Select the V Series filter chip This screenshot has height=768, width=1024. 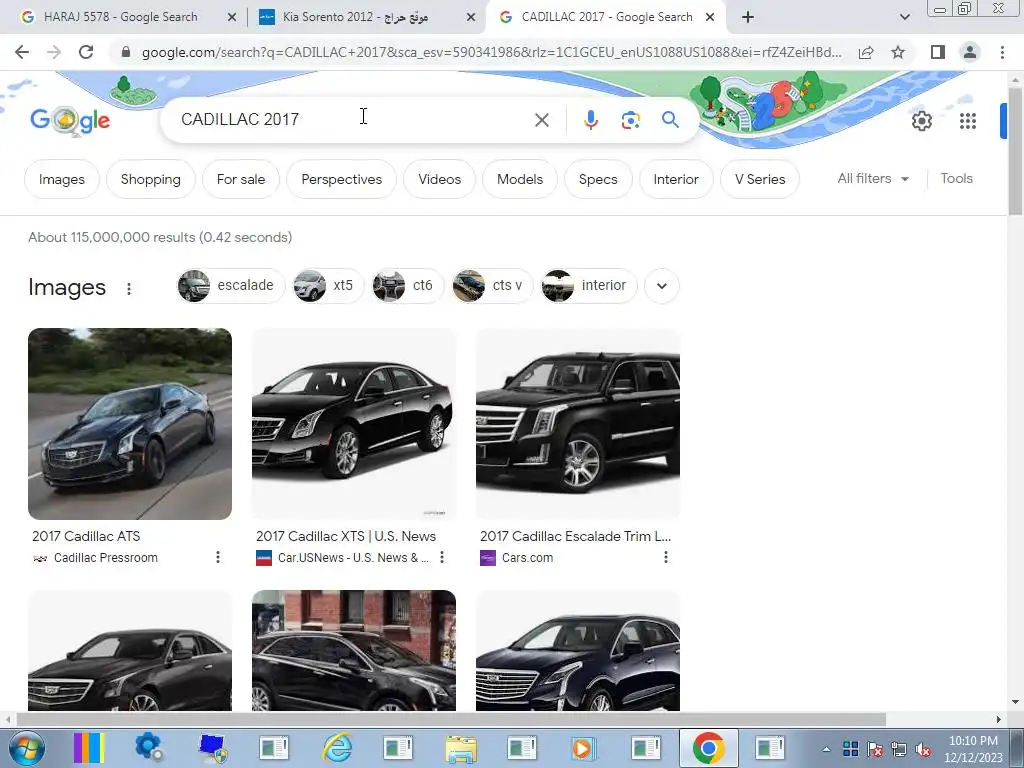click(760, 179)
